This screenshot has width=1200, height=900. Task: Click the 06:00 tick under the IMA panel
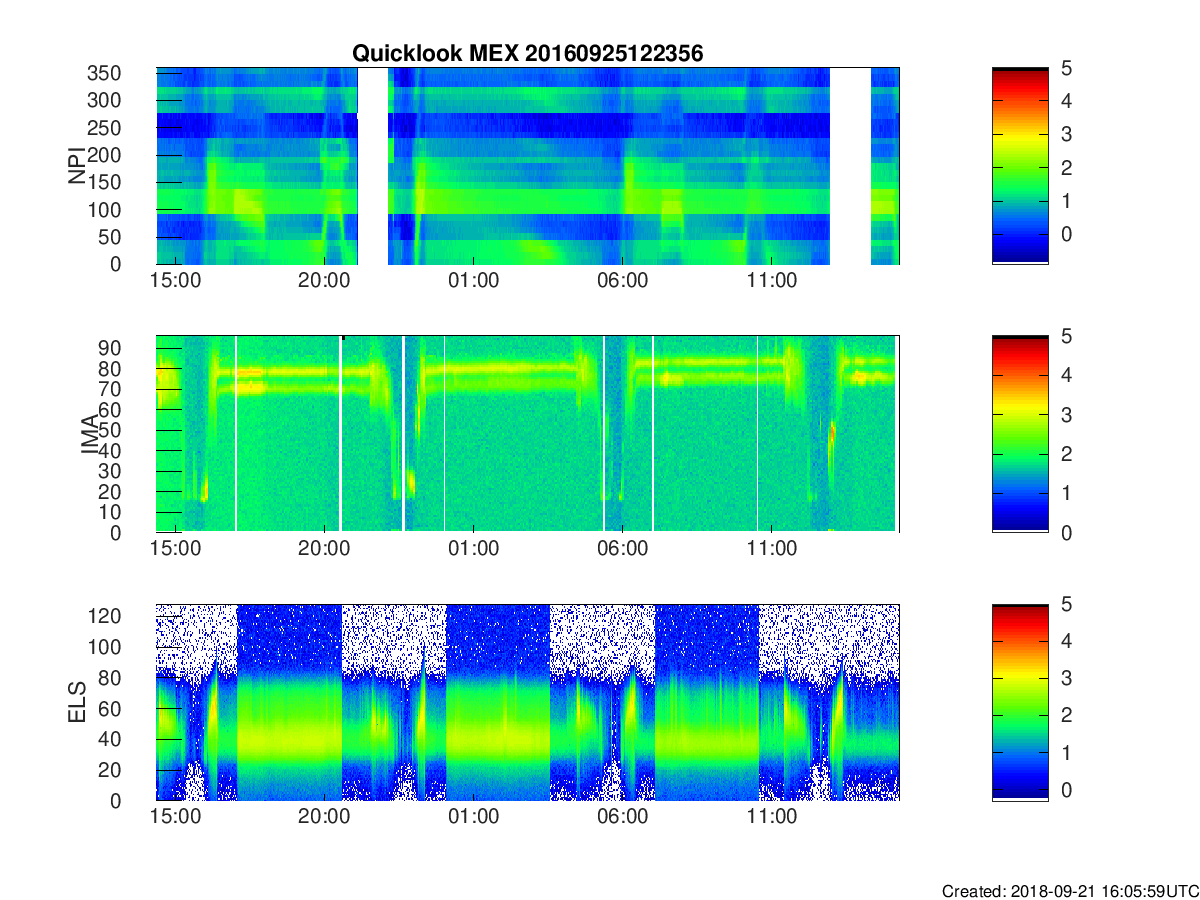tap(622, 549)
